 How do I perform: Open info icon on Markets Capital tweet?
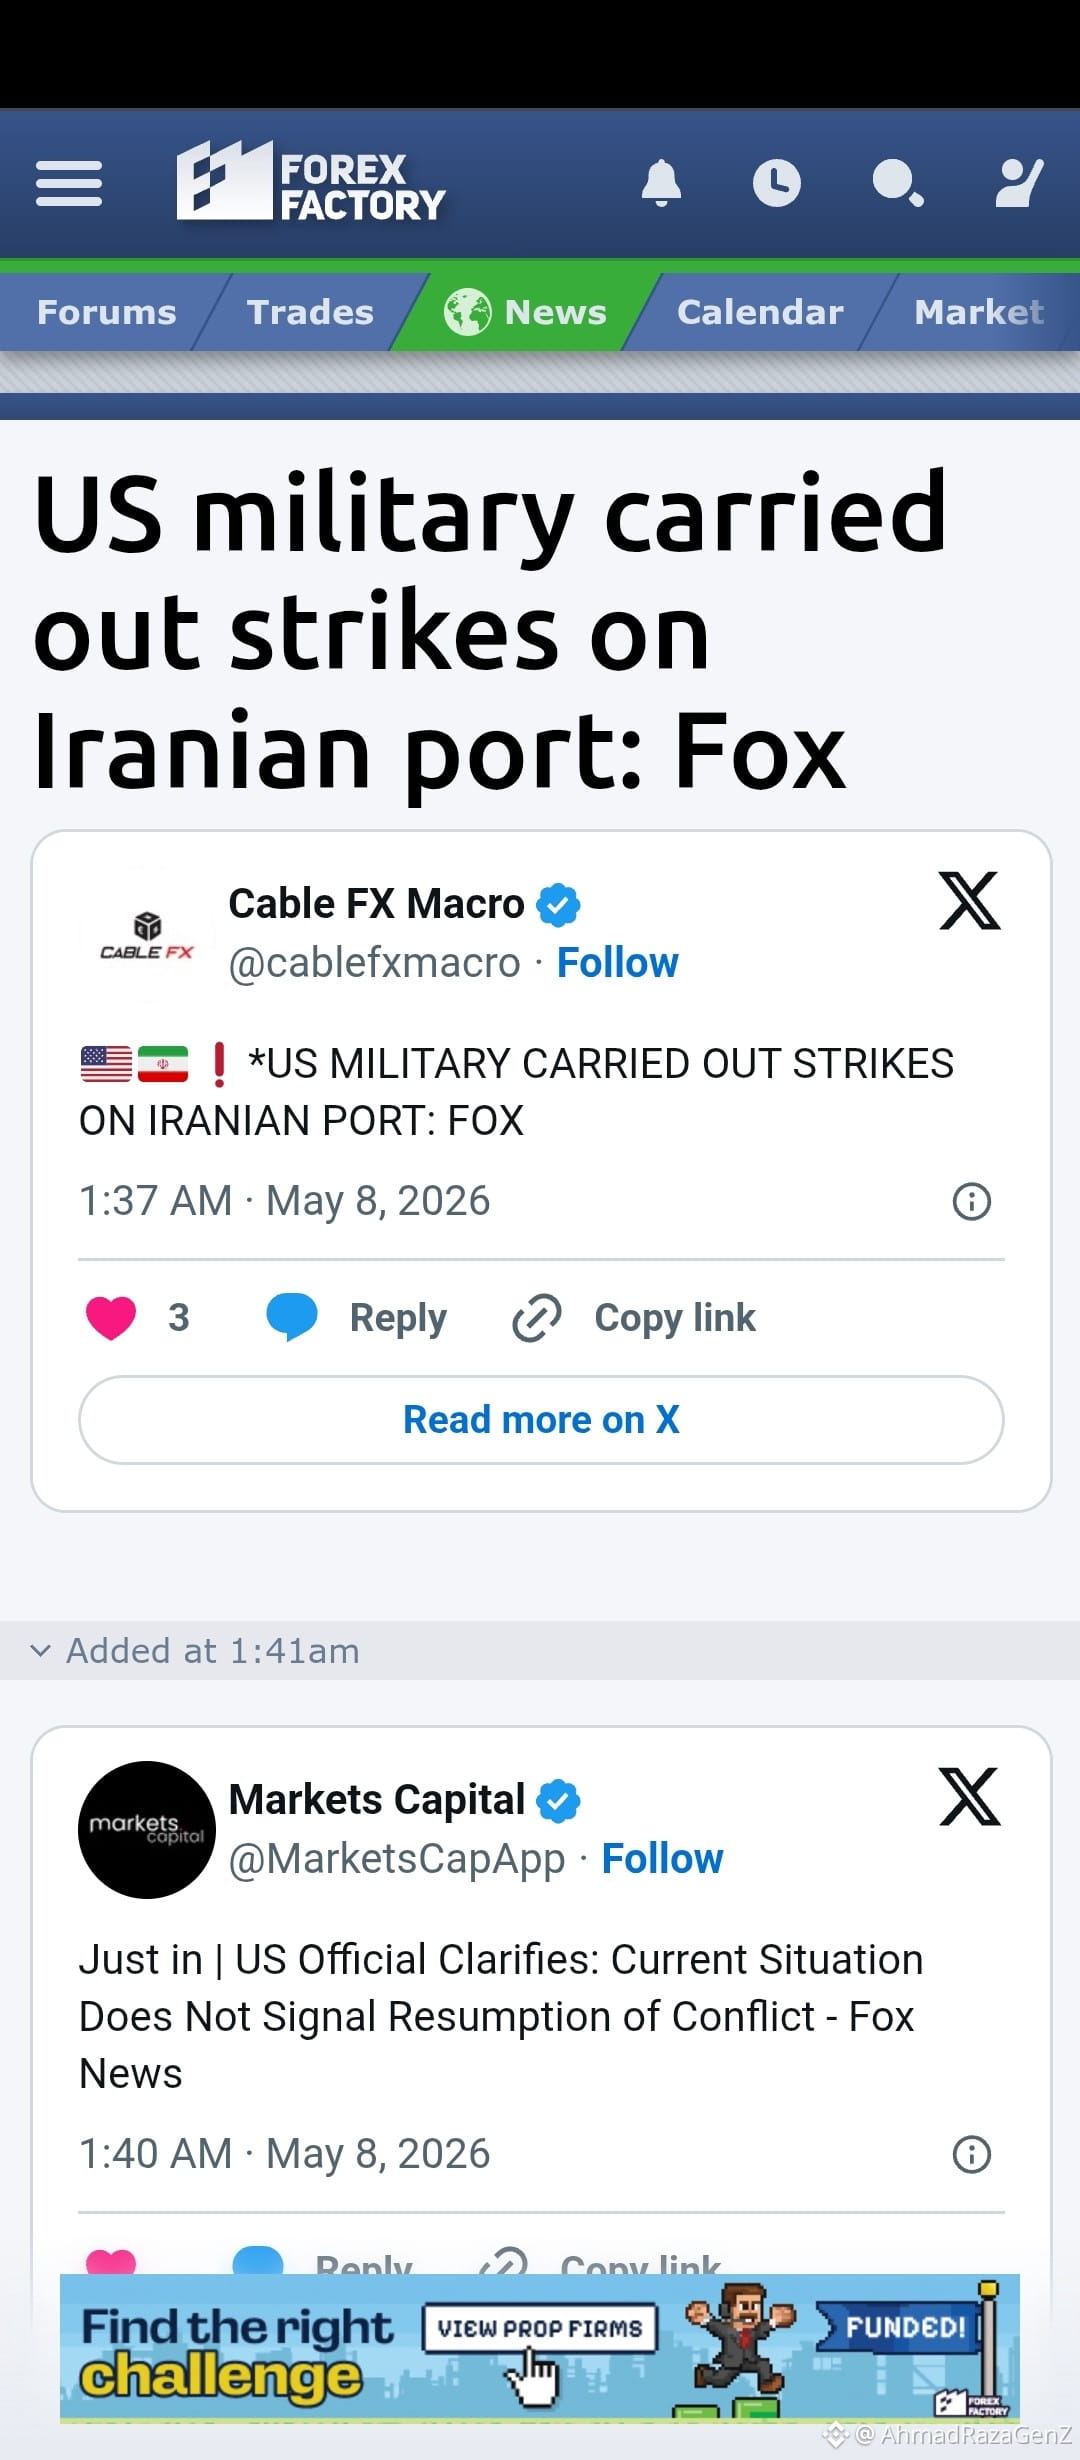971,2154
